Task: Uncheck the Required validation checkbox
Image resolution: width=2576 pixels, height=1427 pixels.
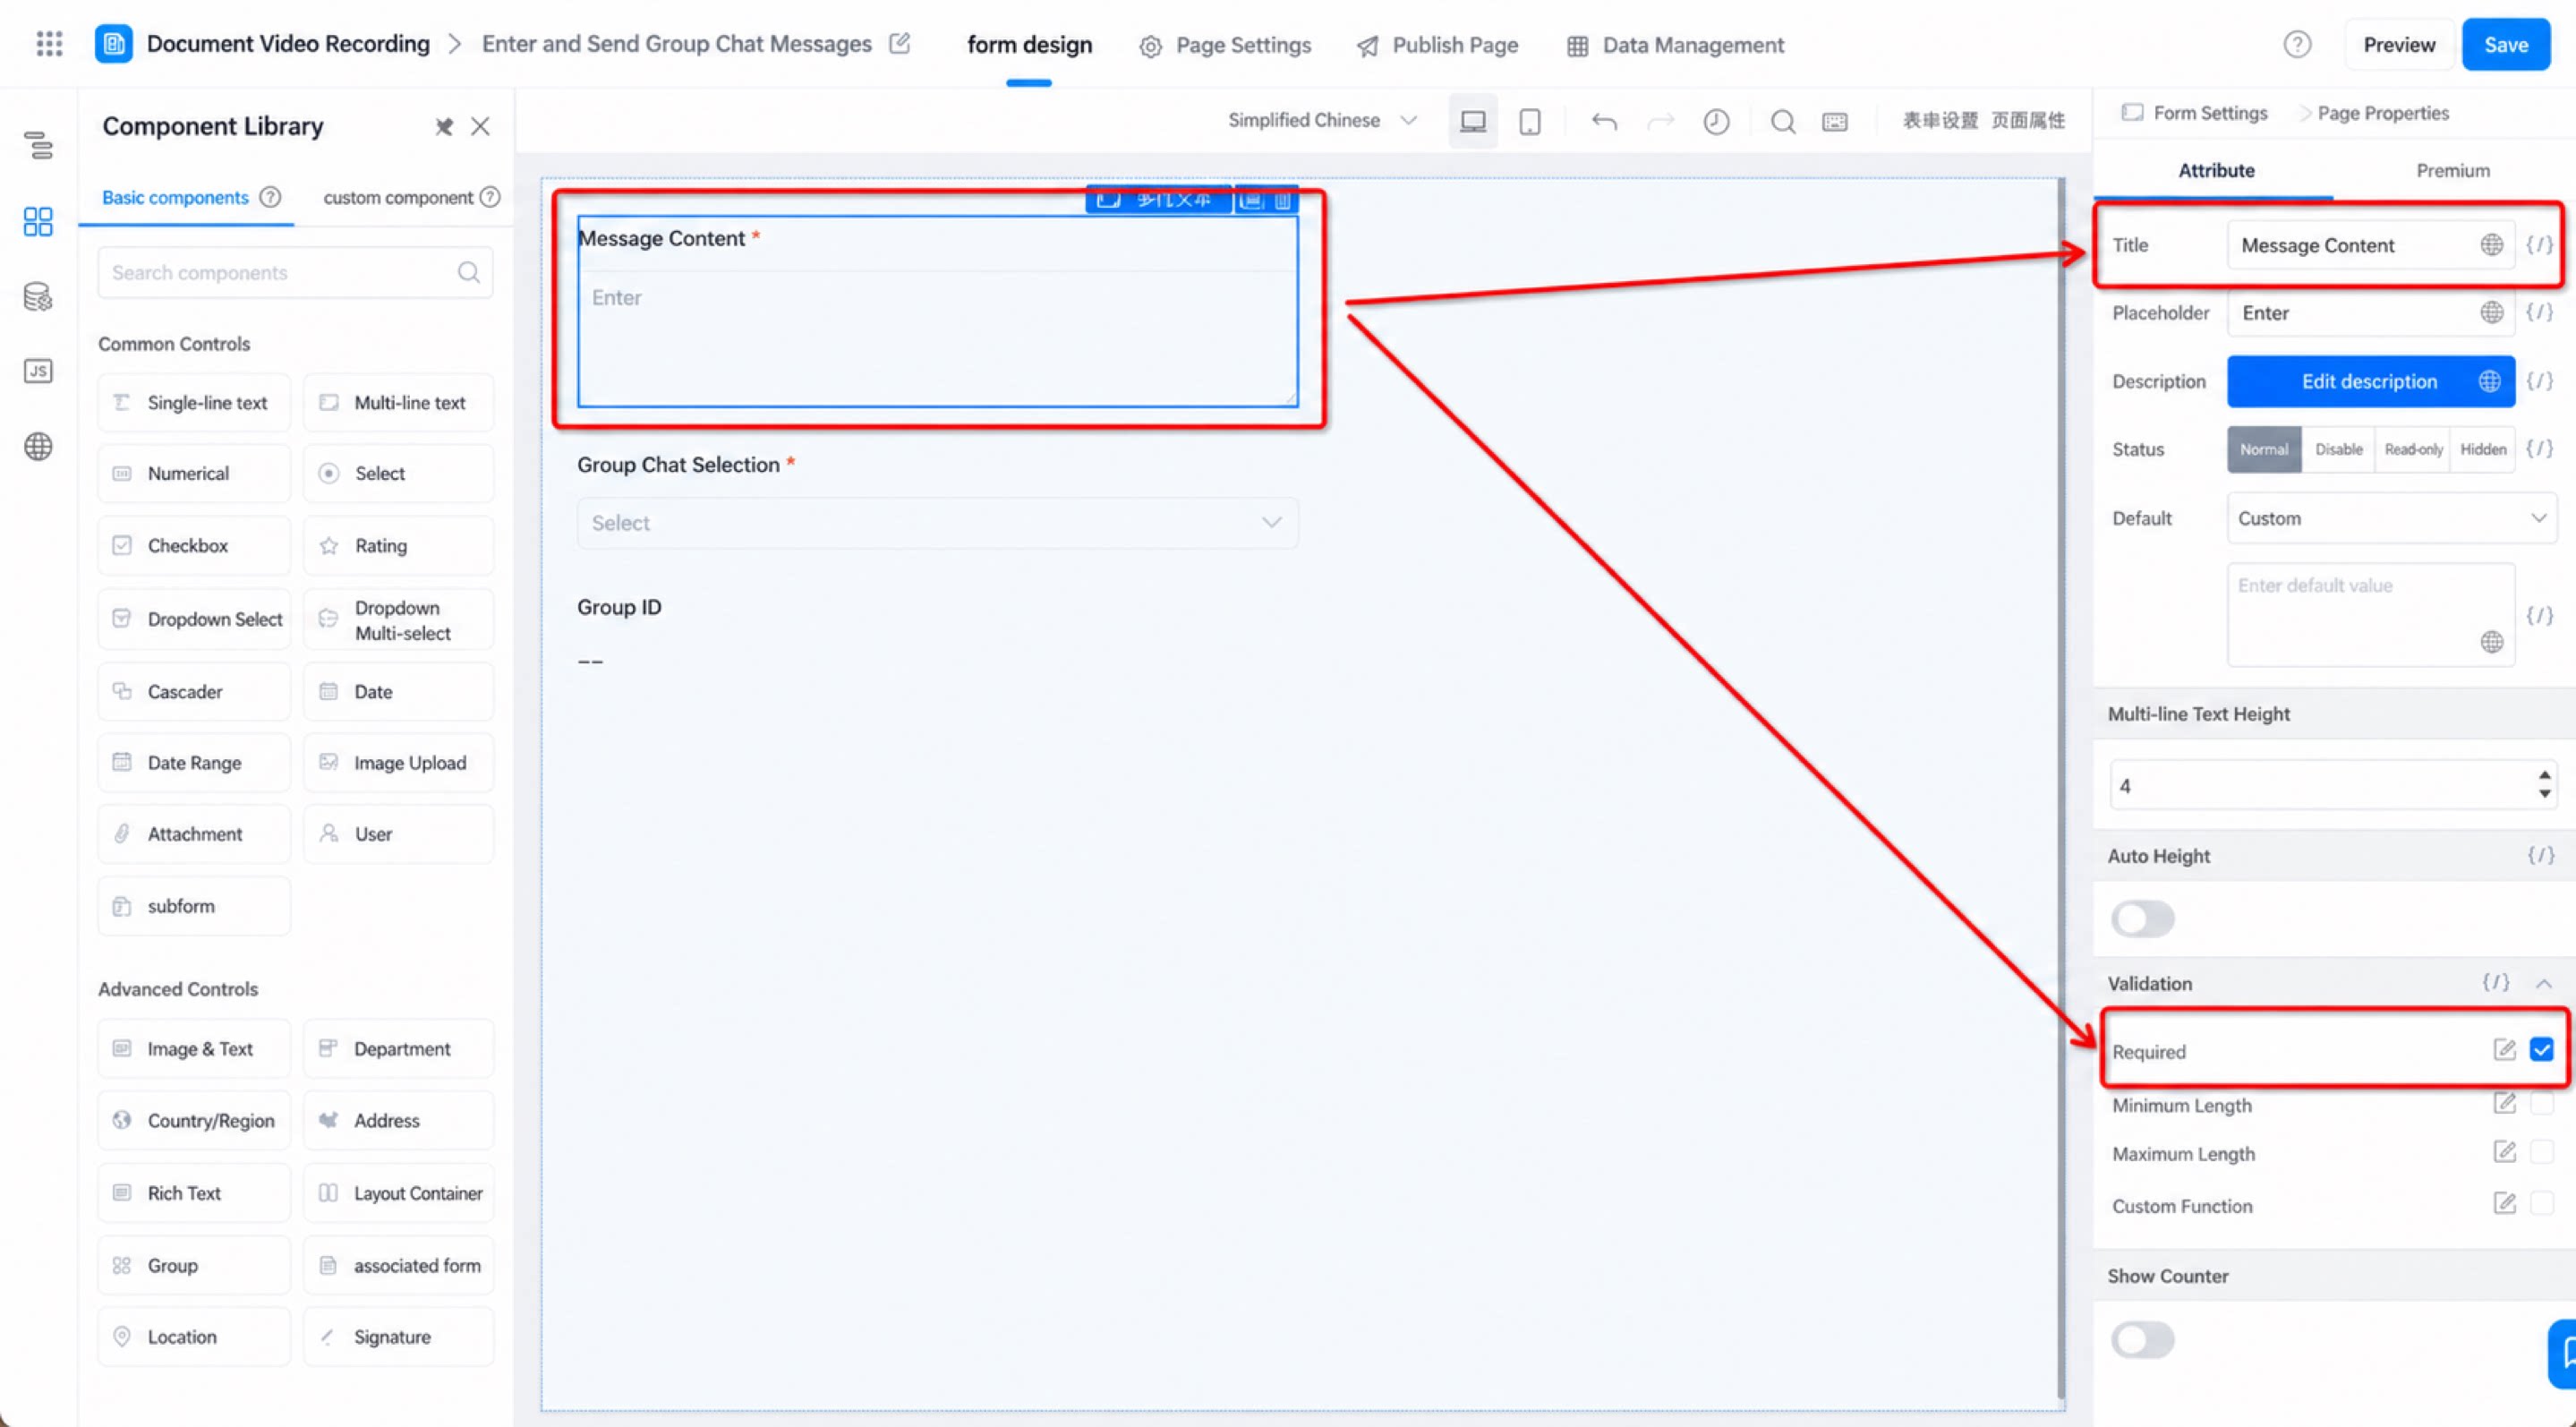Action: tap(2541, 1049)
